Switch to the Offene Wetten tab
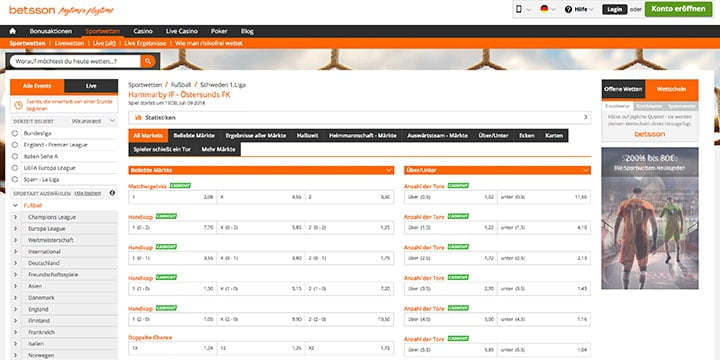The width and height of the screenshot is (720, 360). (x=623, y=89)
